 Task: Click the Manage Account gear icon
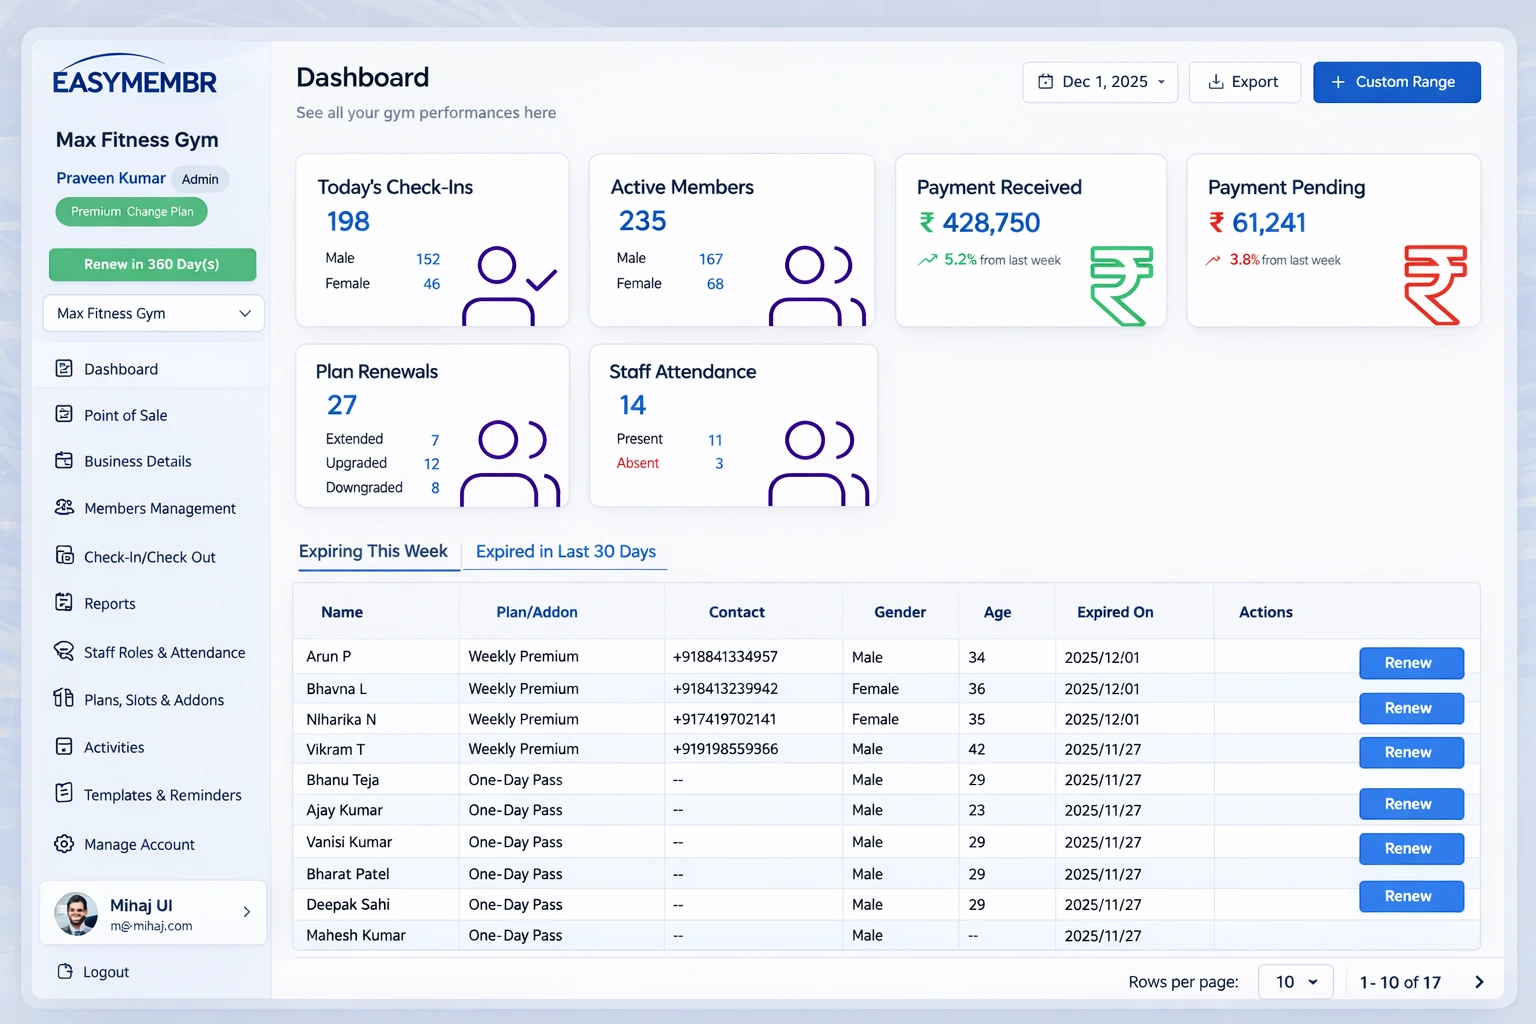pyautogui.click(x=64, y=844)
